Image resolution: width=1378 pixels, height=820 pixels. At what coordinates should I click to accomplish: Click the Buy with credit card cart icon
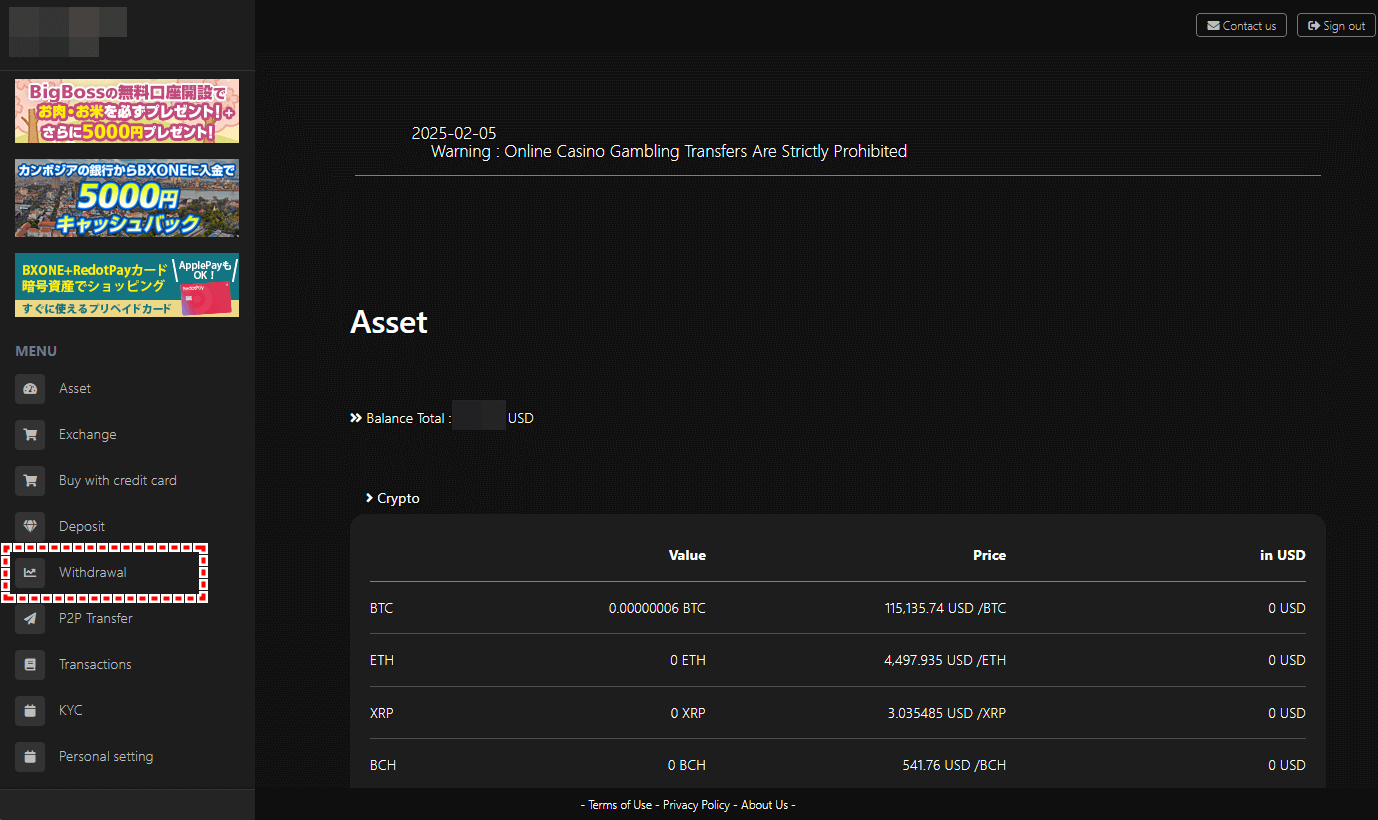click(30, 481)
